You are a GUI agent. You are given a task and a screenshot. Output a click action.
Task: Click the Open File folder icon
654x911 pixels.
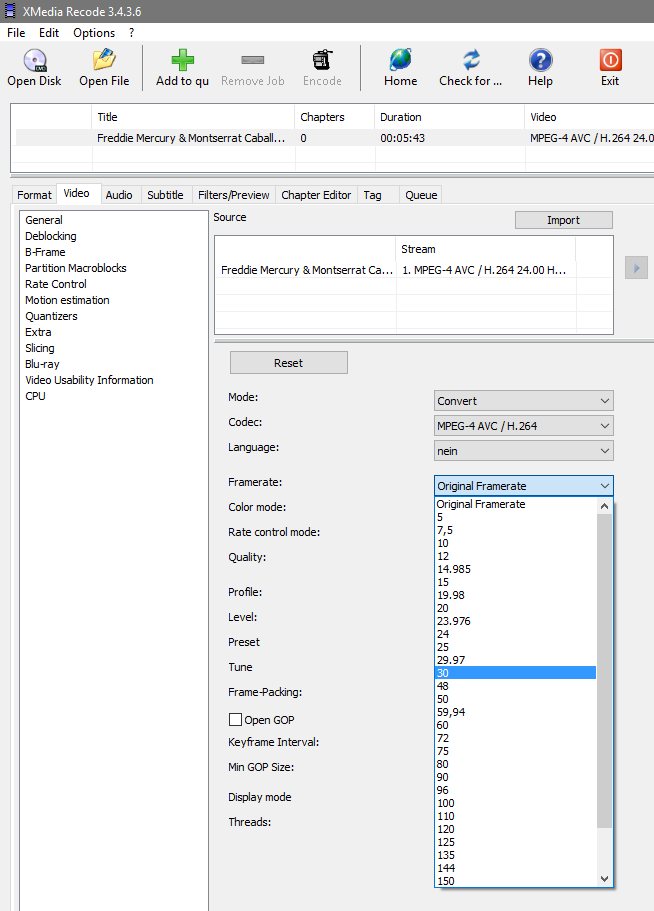[x=104, y=61]
